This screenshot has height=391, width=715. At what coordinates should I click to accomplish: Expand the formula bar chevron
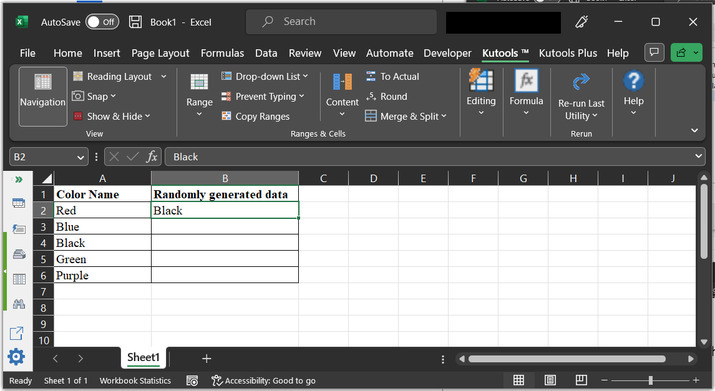[698, 156]
